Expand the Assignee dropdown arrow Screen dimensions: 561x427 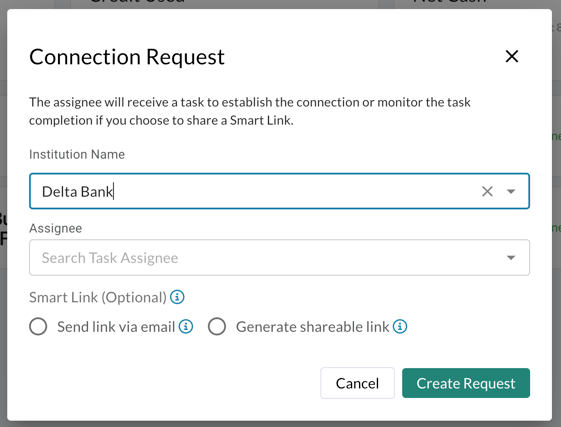point(511,258)
